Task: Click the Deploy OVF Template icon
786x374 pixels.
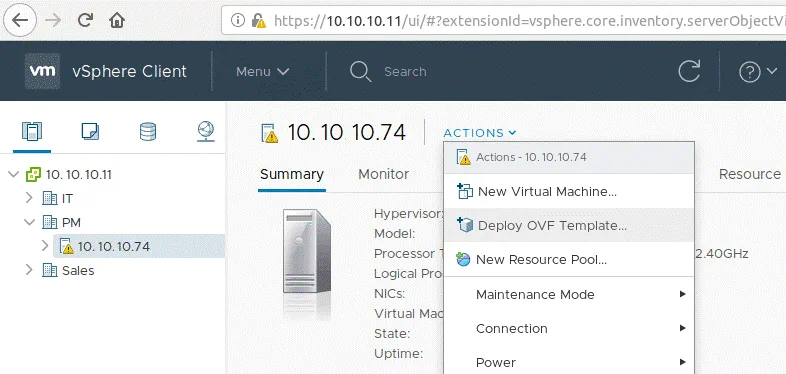Action: point(465,225)
